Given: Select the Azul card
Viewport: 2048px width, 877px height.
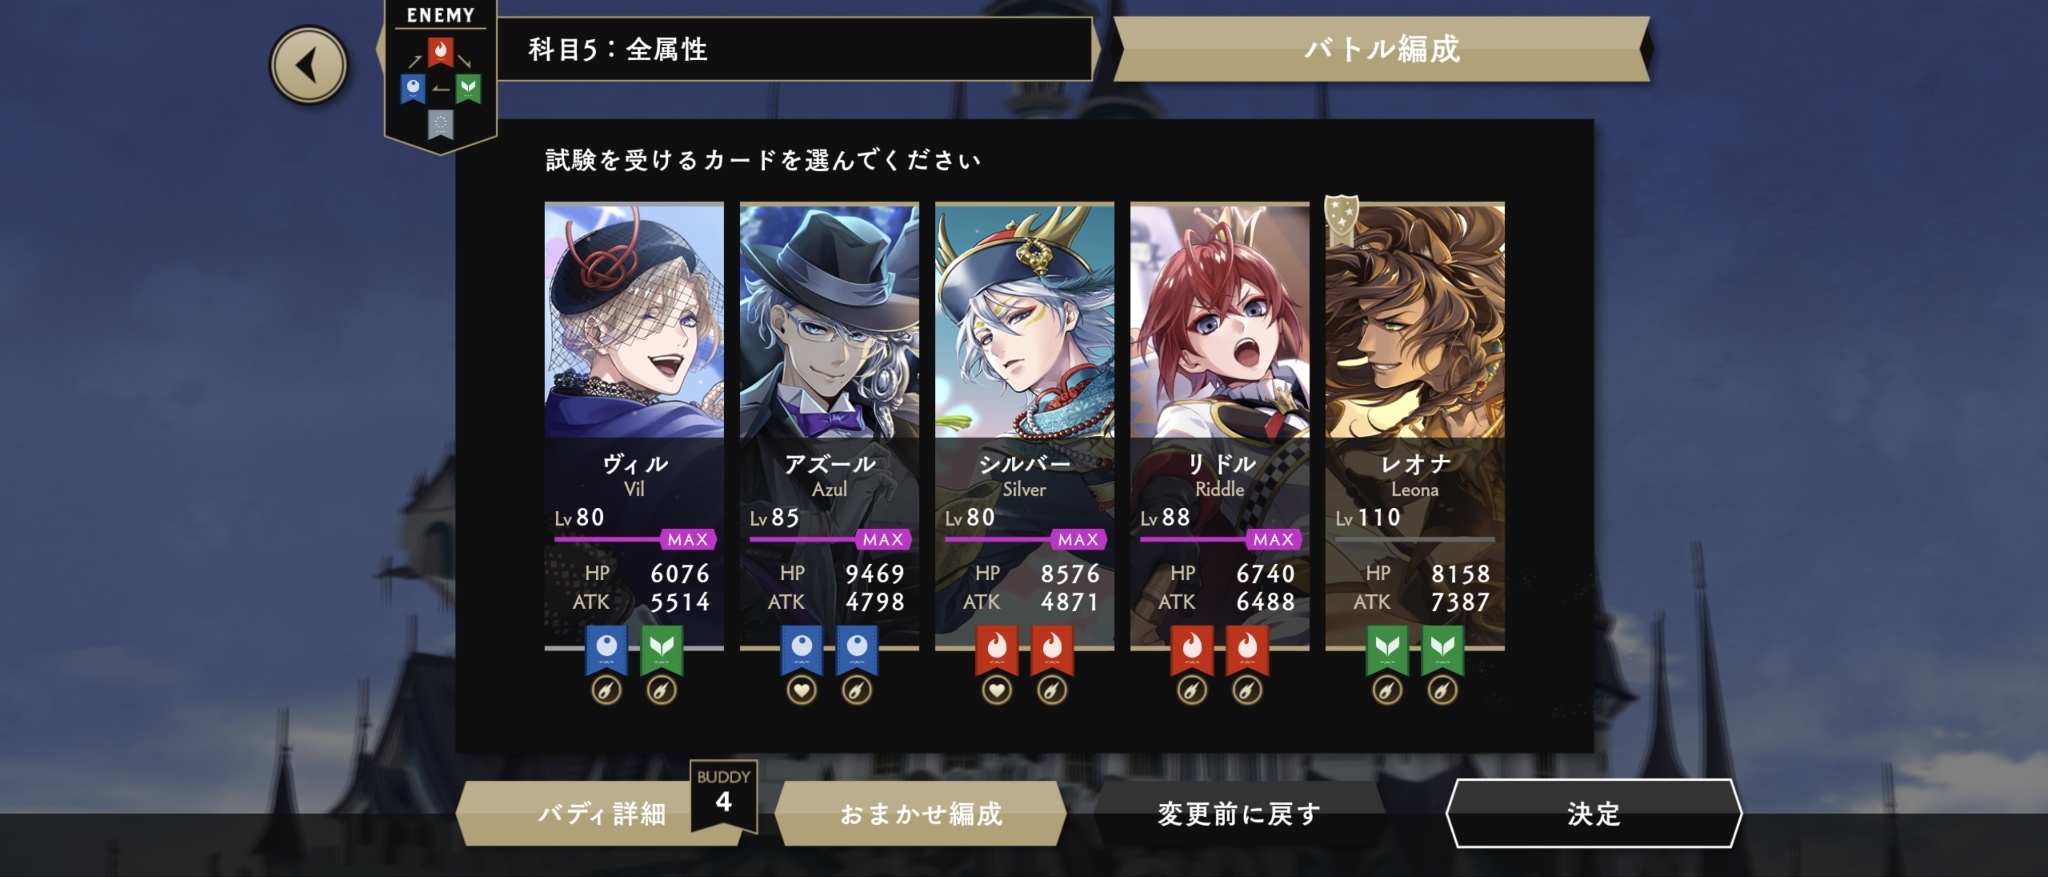Looking at the screenshot, I should (829, 427).
